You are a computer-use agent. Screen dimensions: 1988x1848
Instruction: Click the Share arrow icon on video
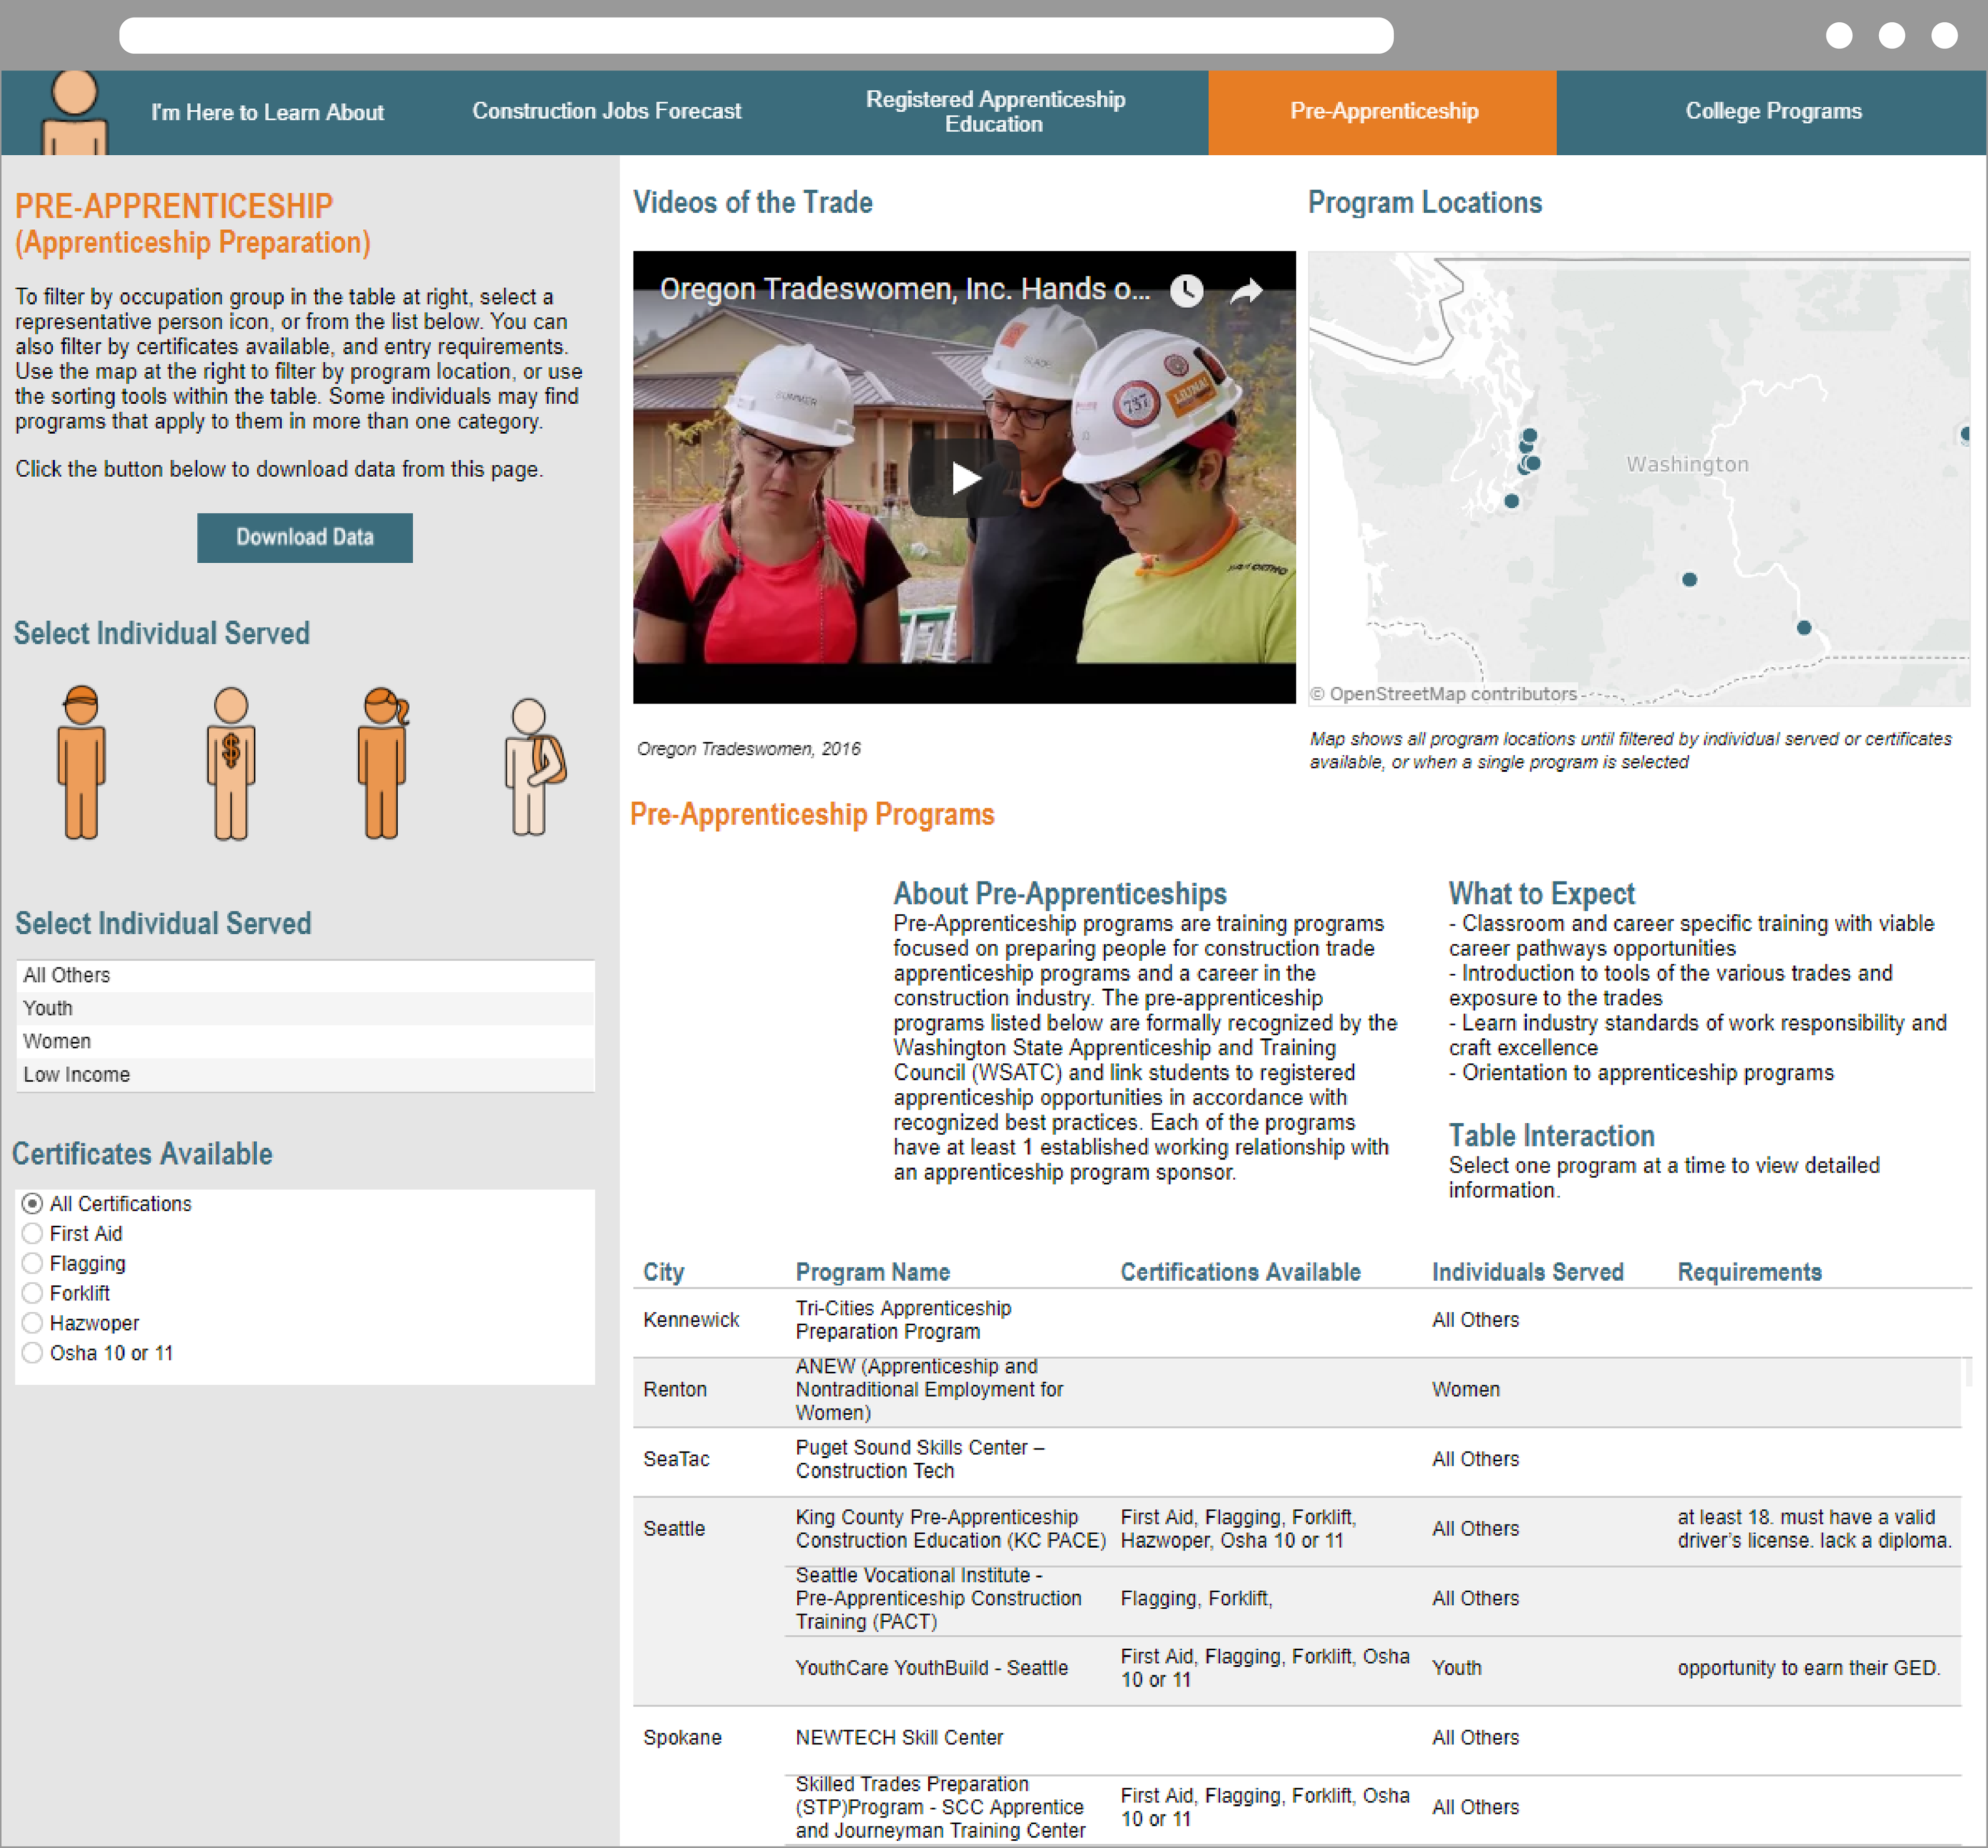1246,291
